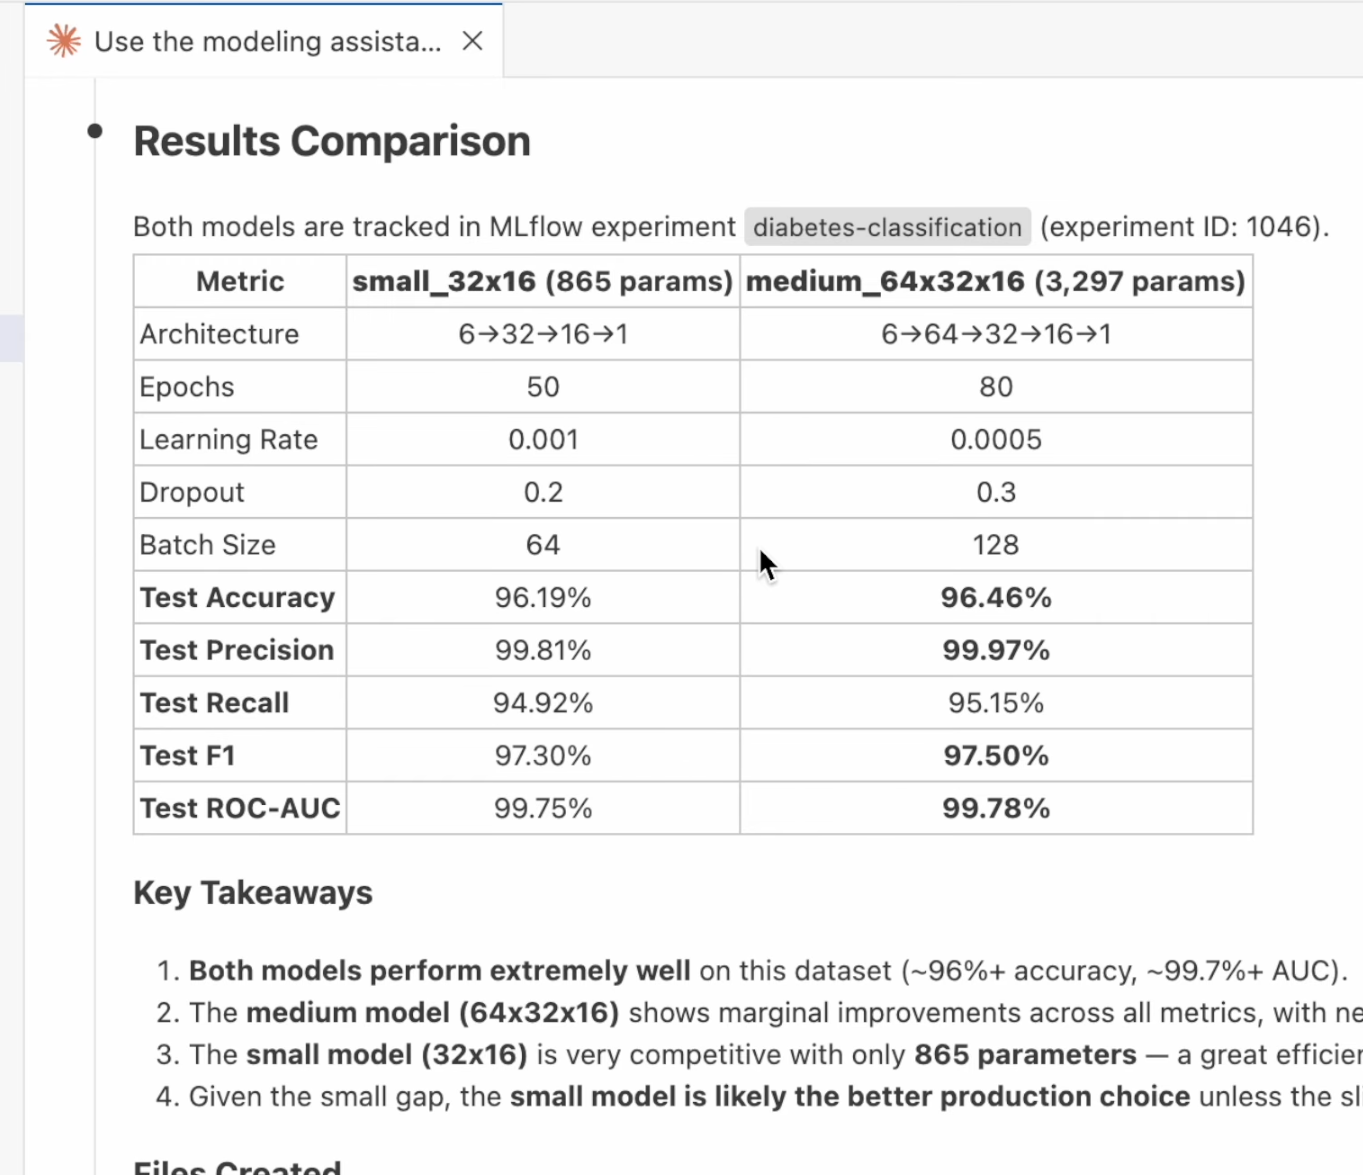Click the bullet dot beside Results Comparison

point(95,131)
